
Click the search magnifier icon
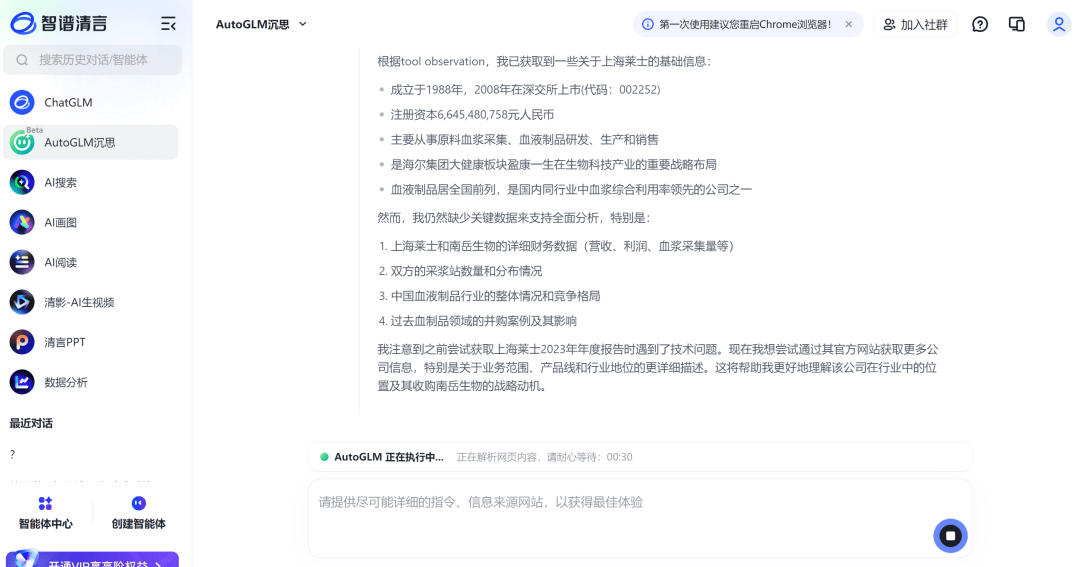pos(22,60)
